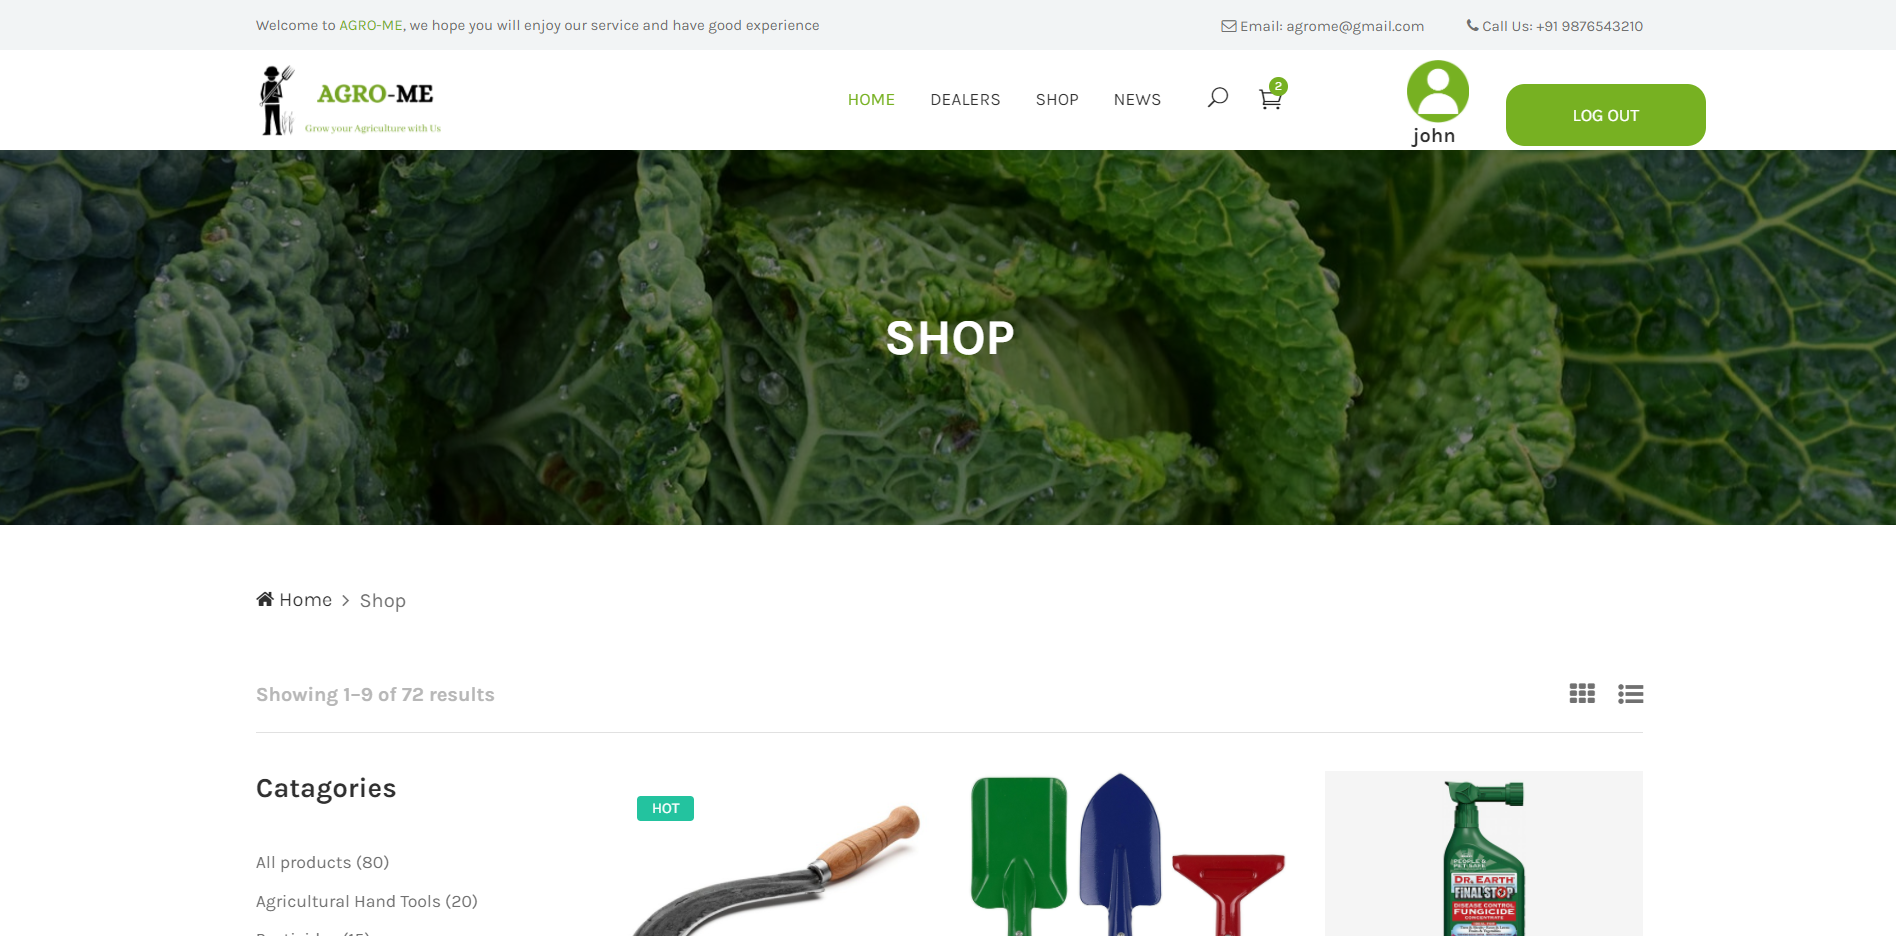This screenshot has height=936, width=1896.
Task: Select All products (80) category
Action: click(322, 862)
